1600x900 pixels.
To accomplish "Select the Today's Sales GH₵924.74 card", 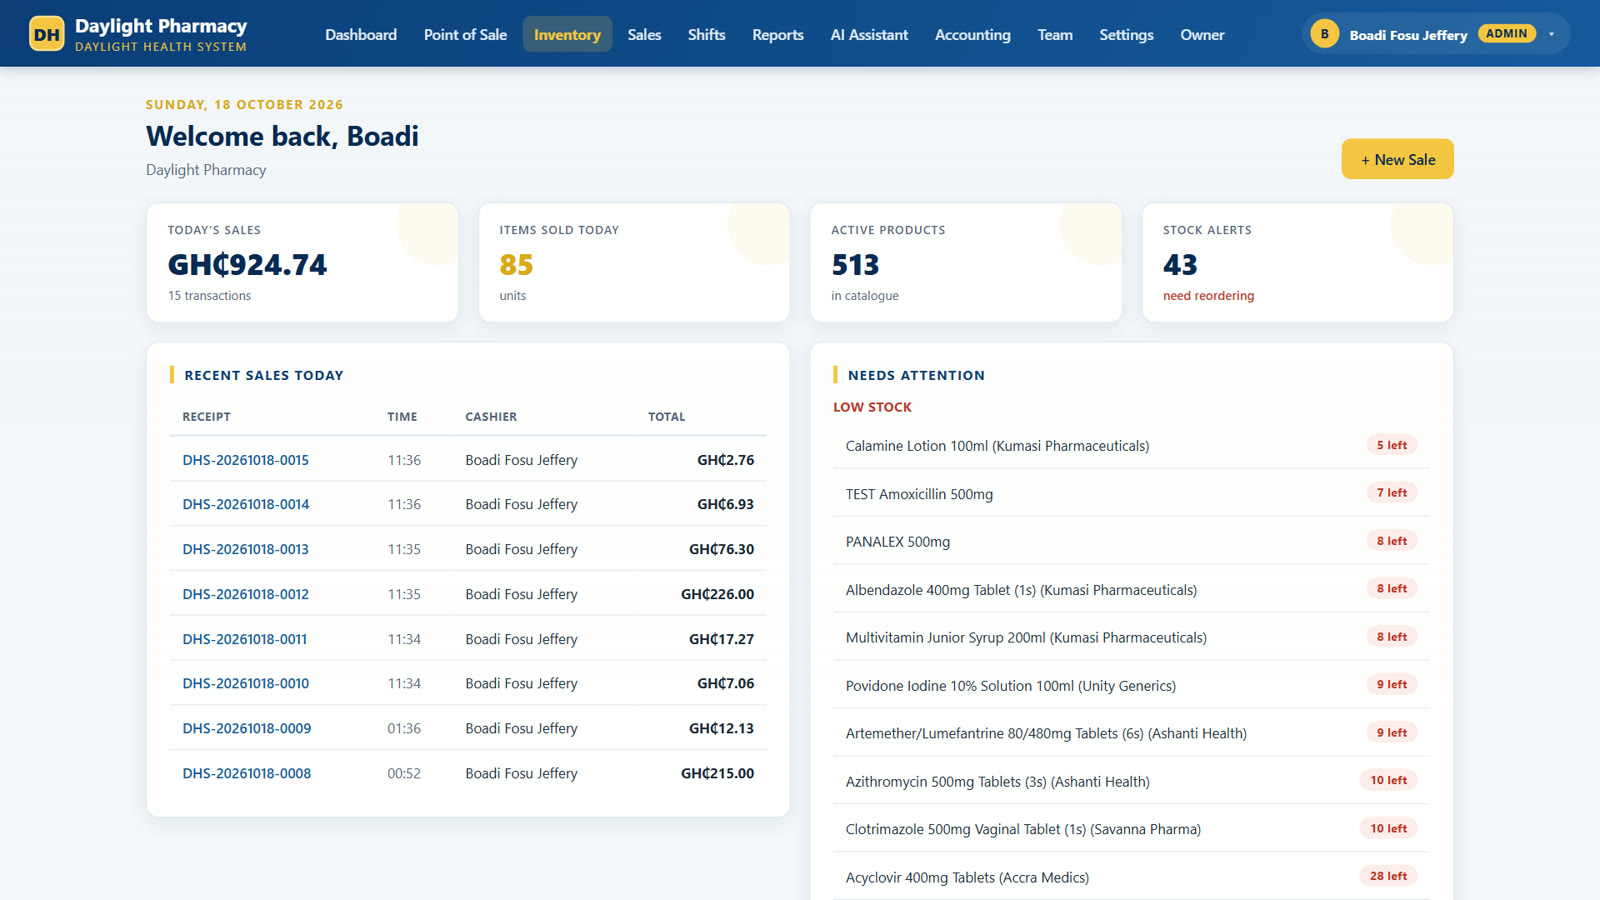I will (302, 262).
